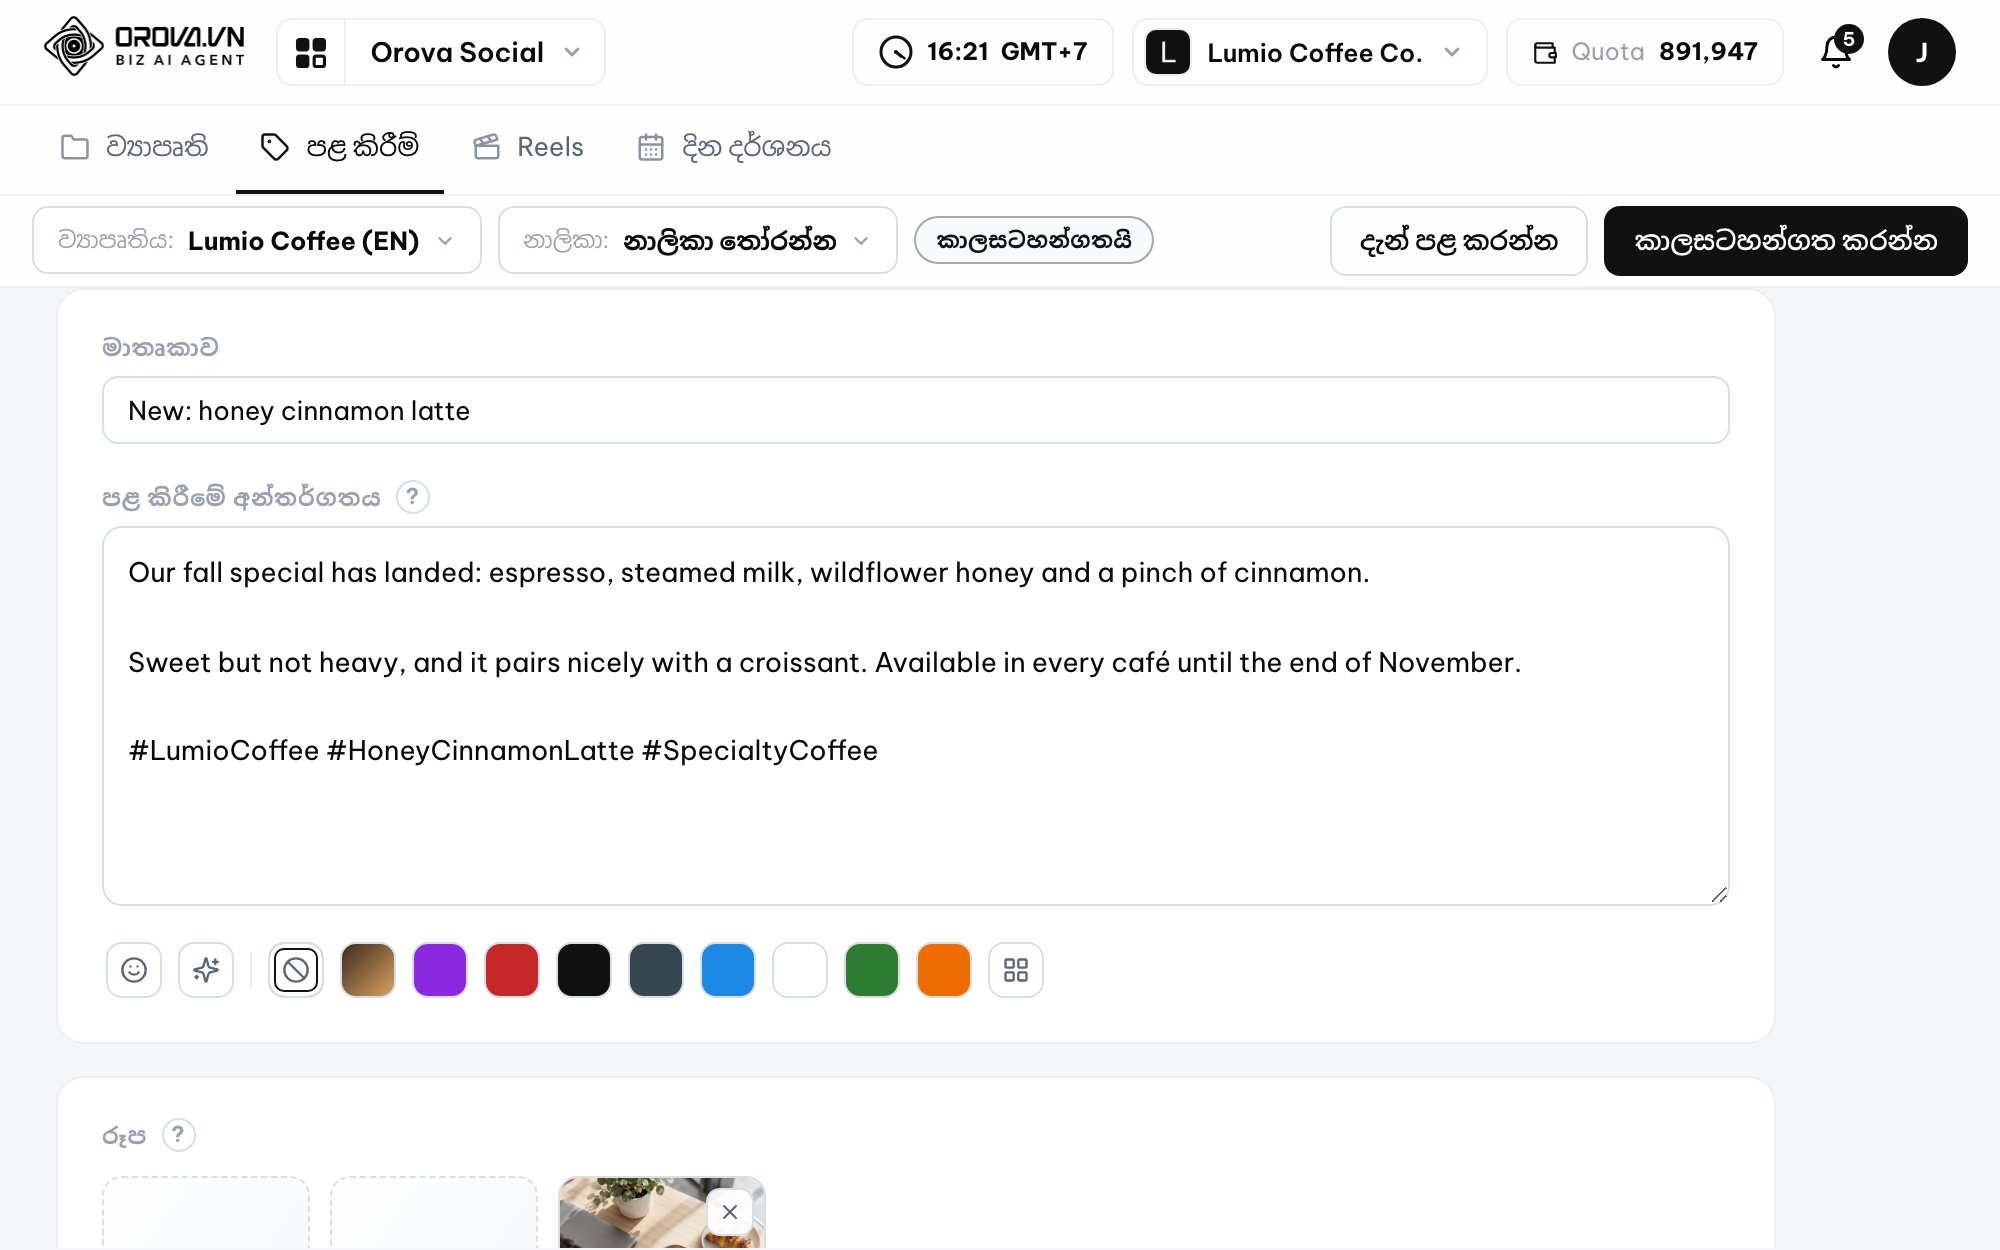Remove the uploaded coffee image
The height and width of the screenshot is (1250, 2000).
[x=730, y=1212]
